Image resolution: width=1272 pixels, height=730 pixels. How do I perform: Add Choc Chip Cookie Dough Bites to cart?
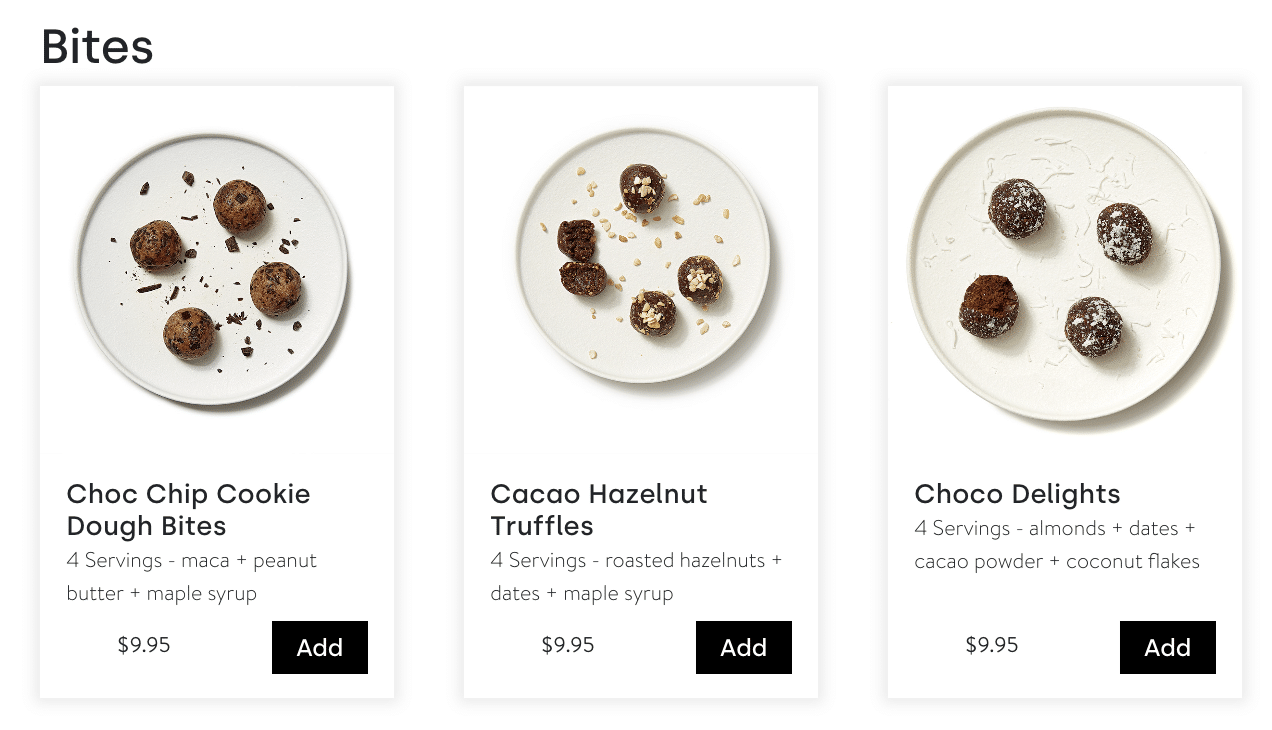[x=319, y=647]
